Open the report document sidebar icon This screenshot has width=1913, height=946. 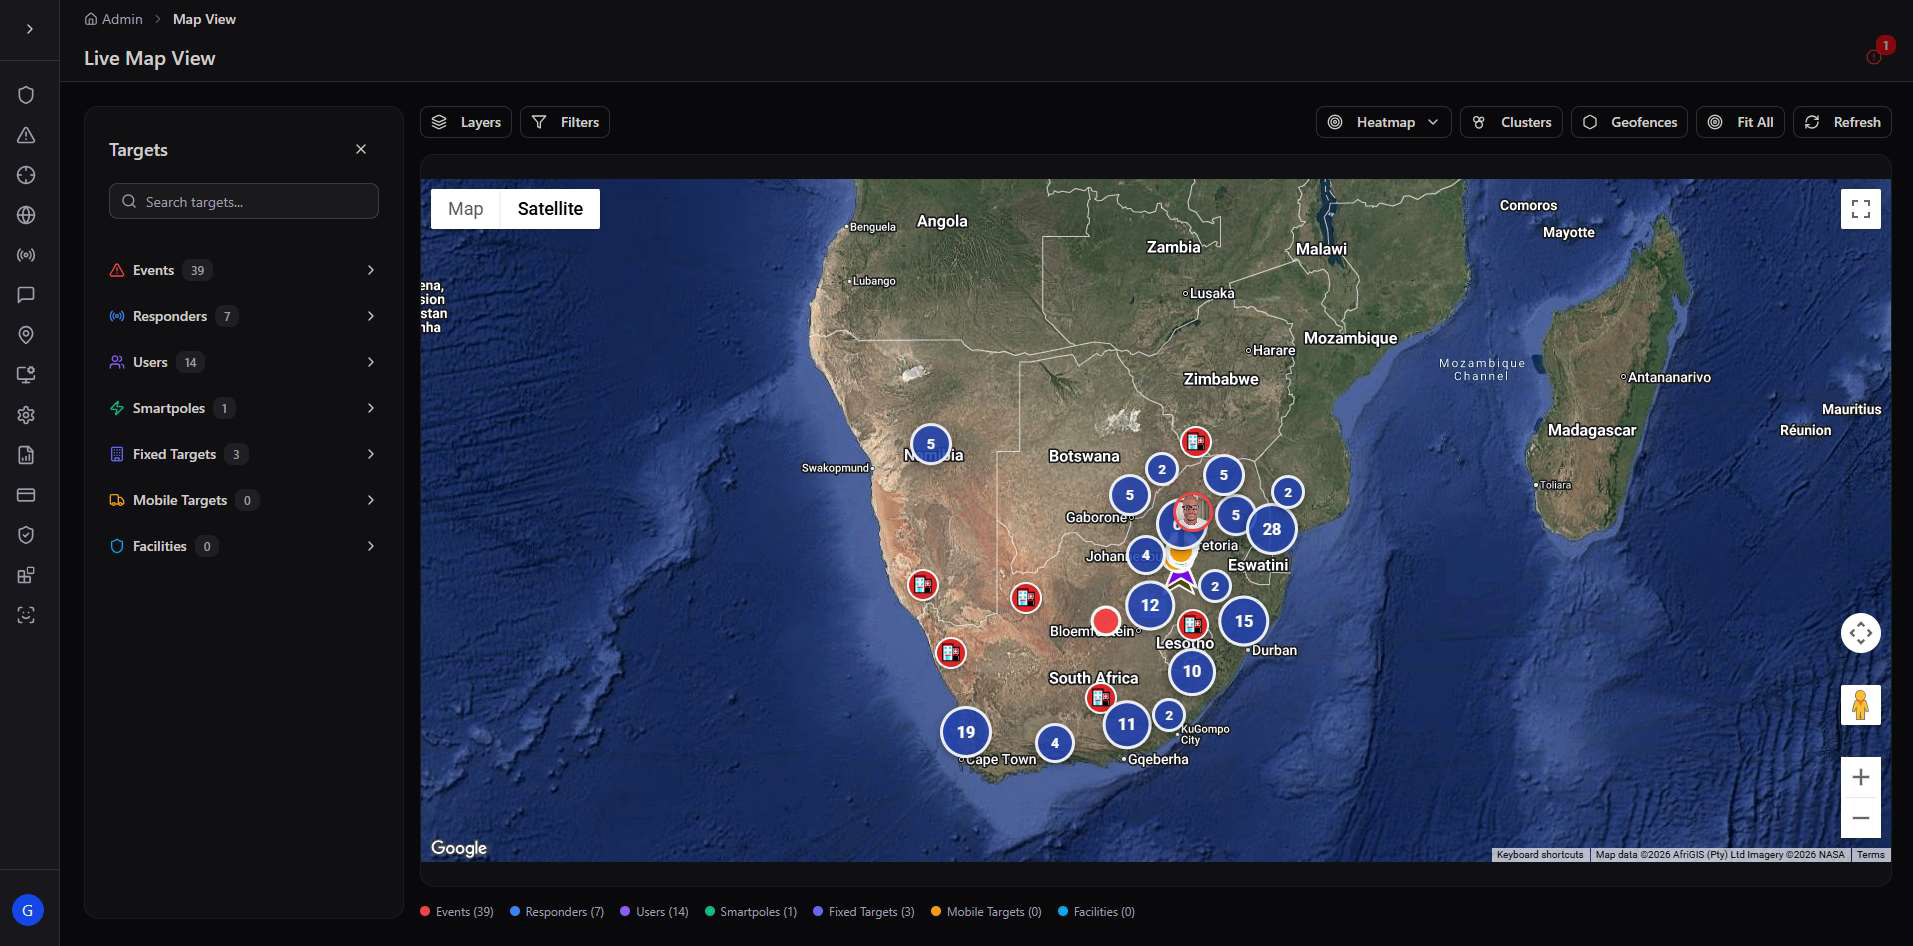26,455
